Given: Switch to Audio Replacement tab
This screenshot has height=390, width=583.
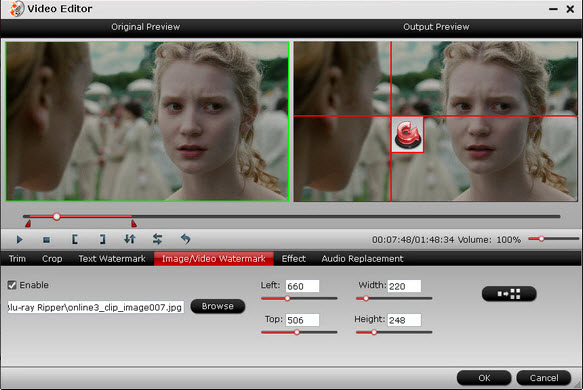Looking at the screenshot, I should [362, 259].
